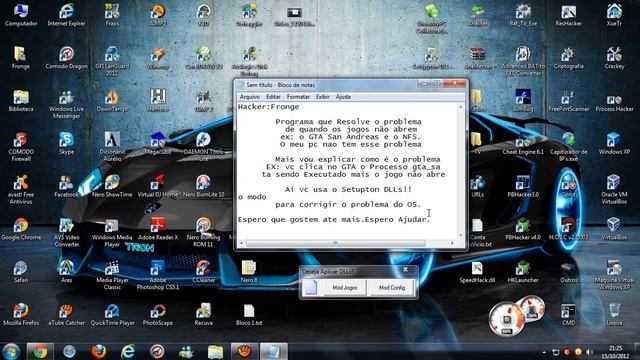Viewport: 640px width, 360px height.
Task: Open COMODO Firewall shortcut
Action: coord(21,147)
